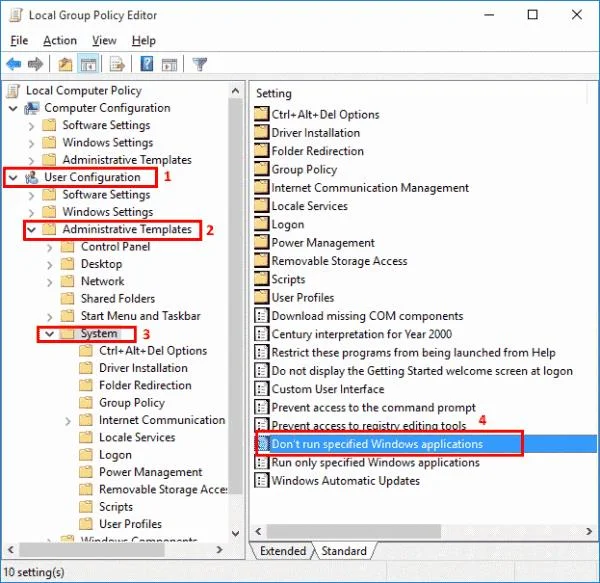
Task: Select Driver Installation in the tree
Action: click(x=143, y=368)
